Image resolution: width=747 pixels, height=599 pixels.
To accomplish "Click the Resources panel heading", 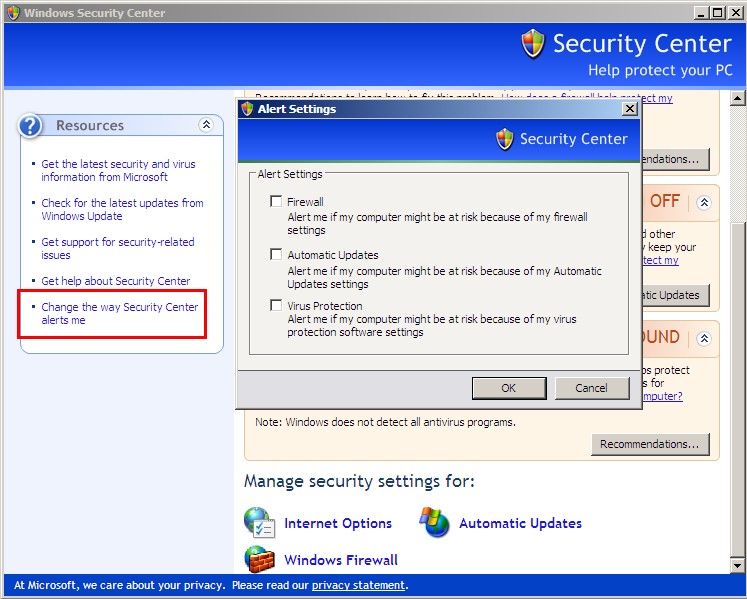I will (x=90, y=125).
